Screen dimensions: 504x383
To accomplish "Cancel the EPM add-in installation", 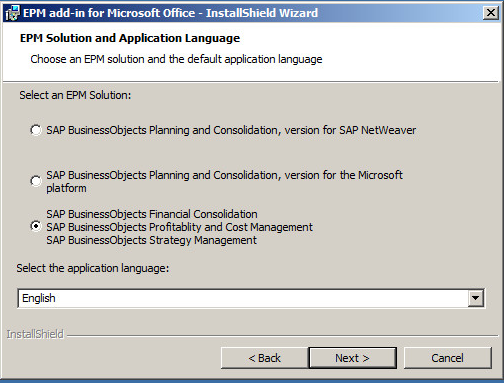I will (447, 358).
